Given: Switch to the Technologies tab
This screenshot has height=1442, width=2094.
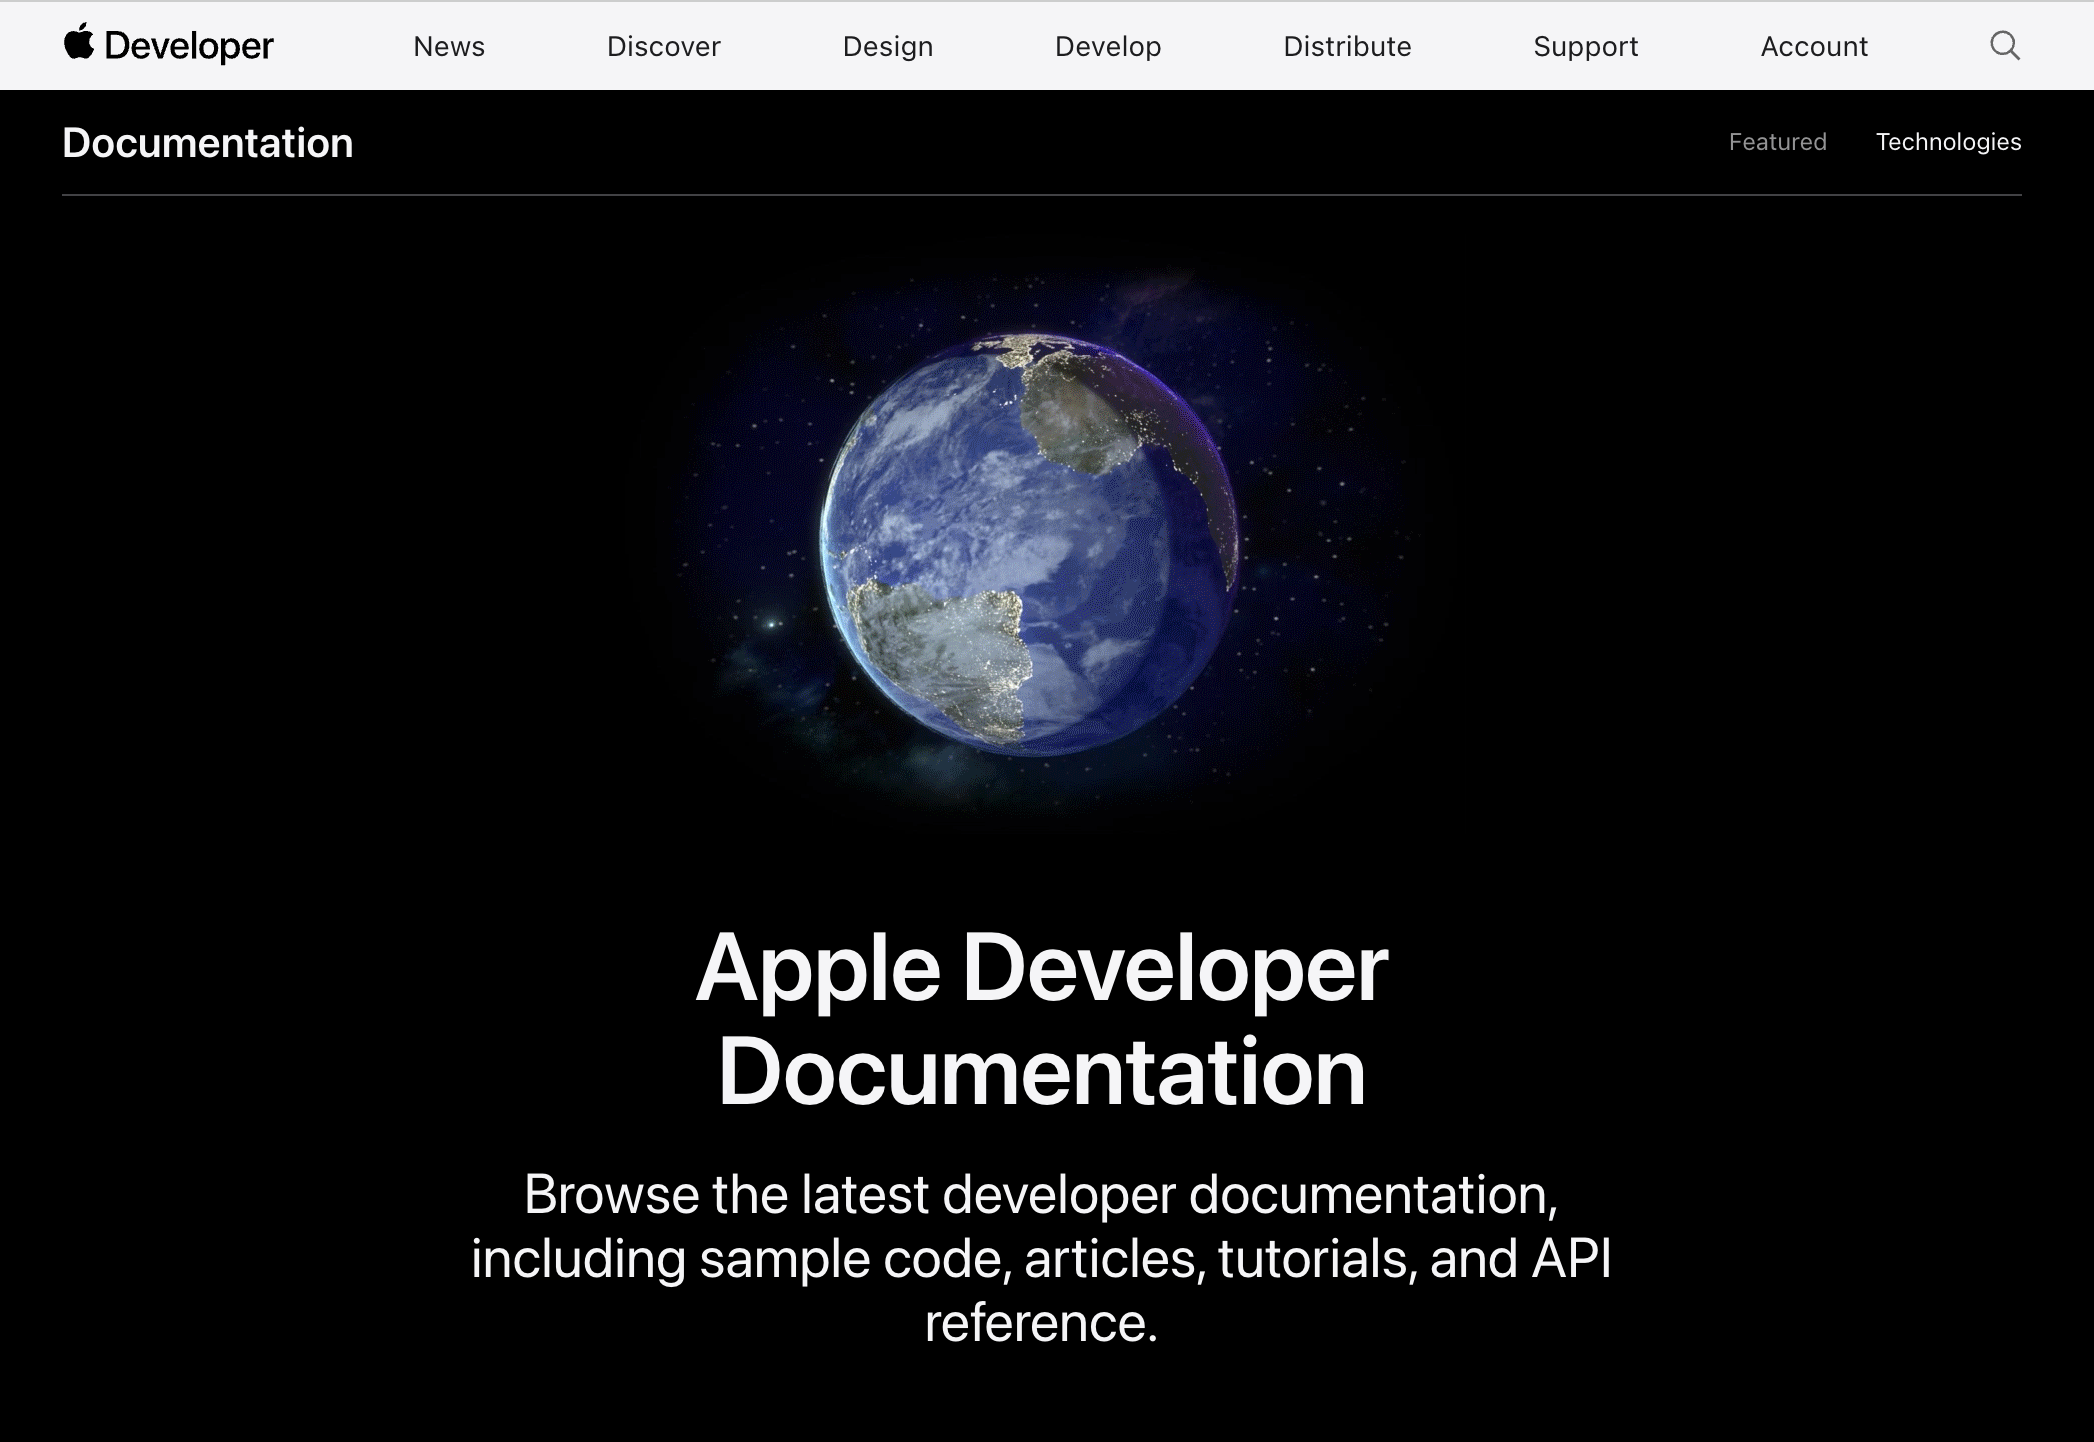Looking at the screenshot, I should [x=1948, y=142].
